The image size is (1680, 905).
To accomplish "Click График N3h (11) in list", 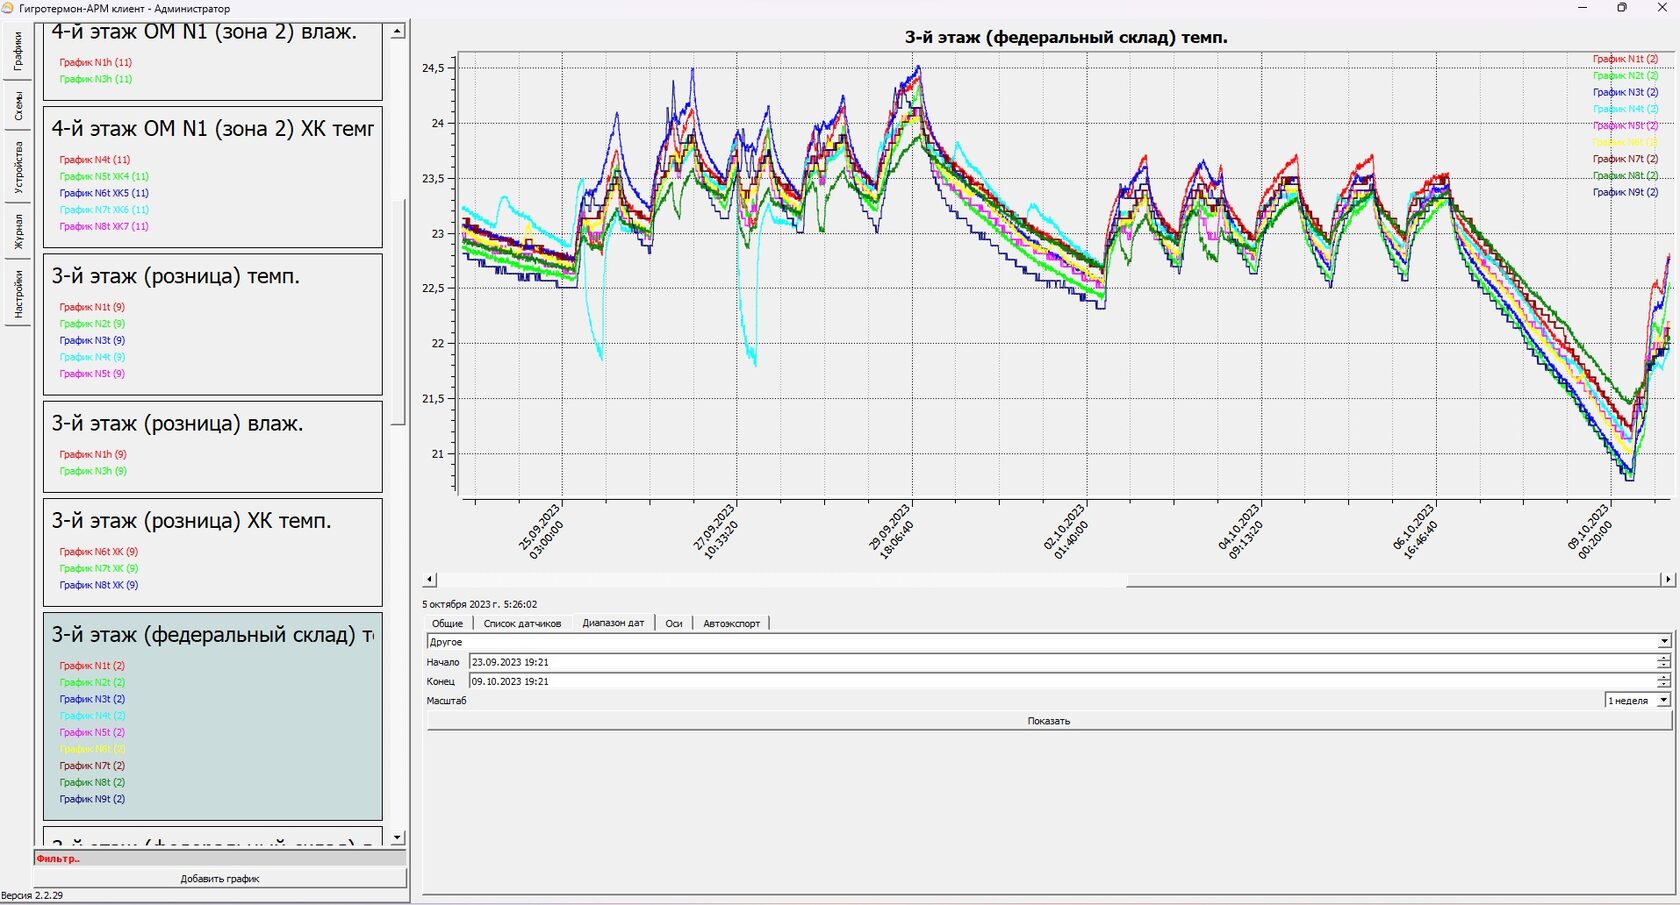I will coord(95,79).
